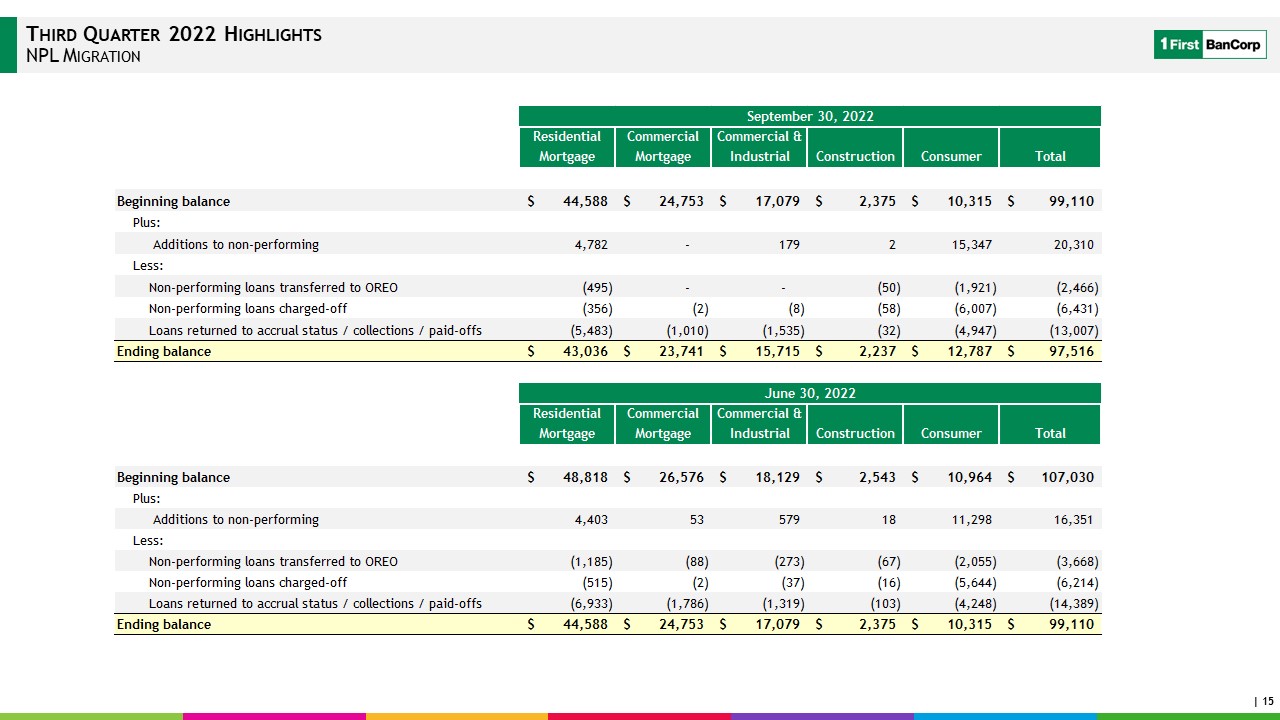Click June total additions value 16,351
The width and height of the screenshot is (1280, 720).
1071,520
